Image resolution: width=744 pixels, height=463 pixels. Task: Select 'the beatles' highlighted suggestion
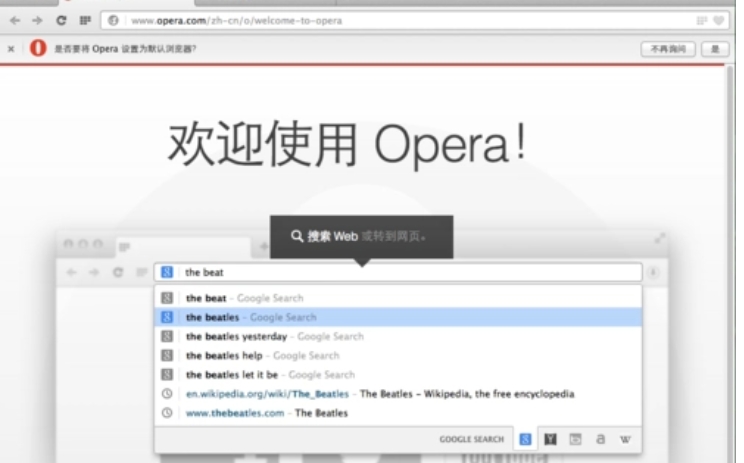[x=398, y=317]
